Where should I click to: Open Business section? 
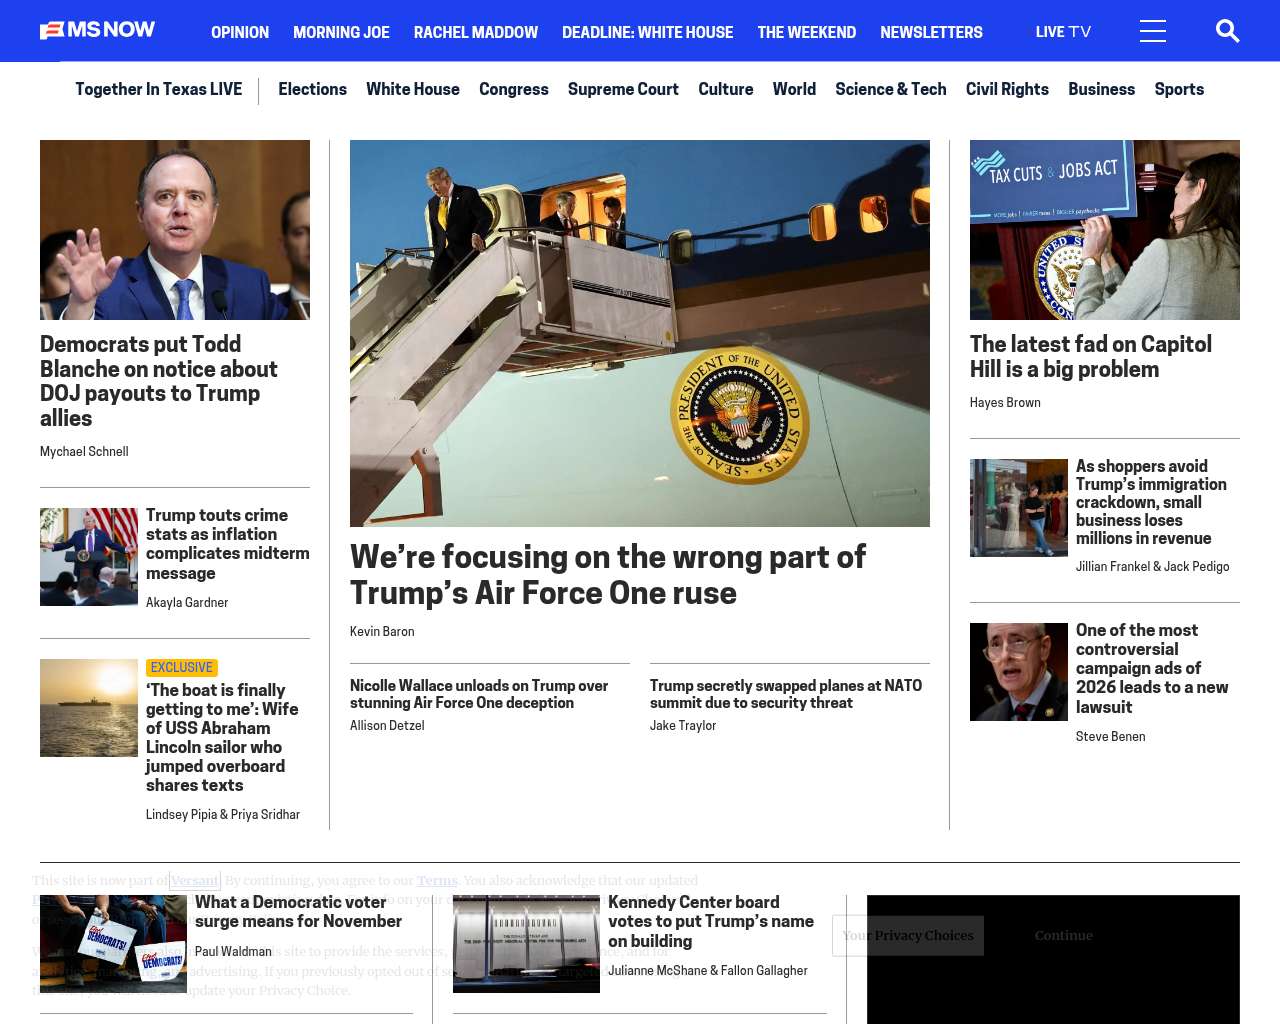click(x=1101, y=89)
